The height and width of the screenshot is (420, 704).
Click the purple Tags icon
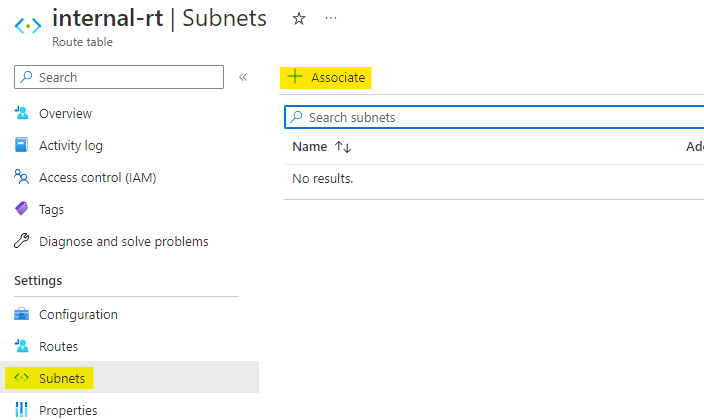tap(22, 209)
